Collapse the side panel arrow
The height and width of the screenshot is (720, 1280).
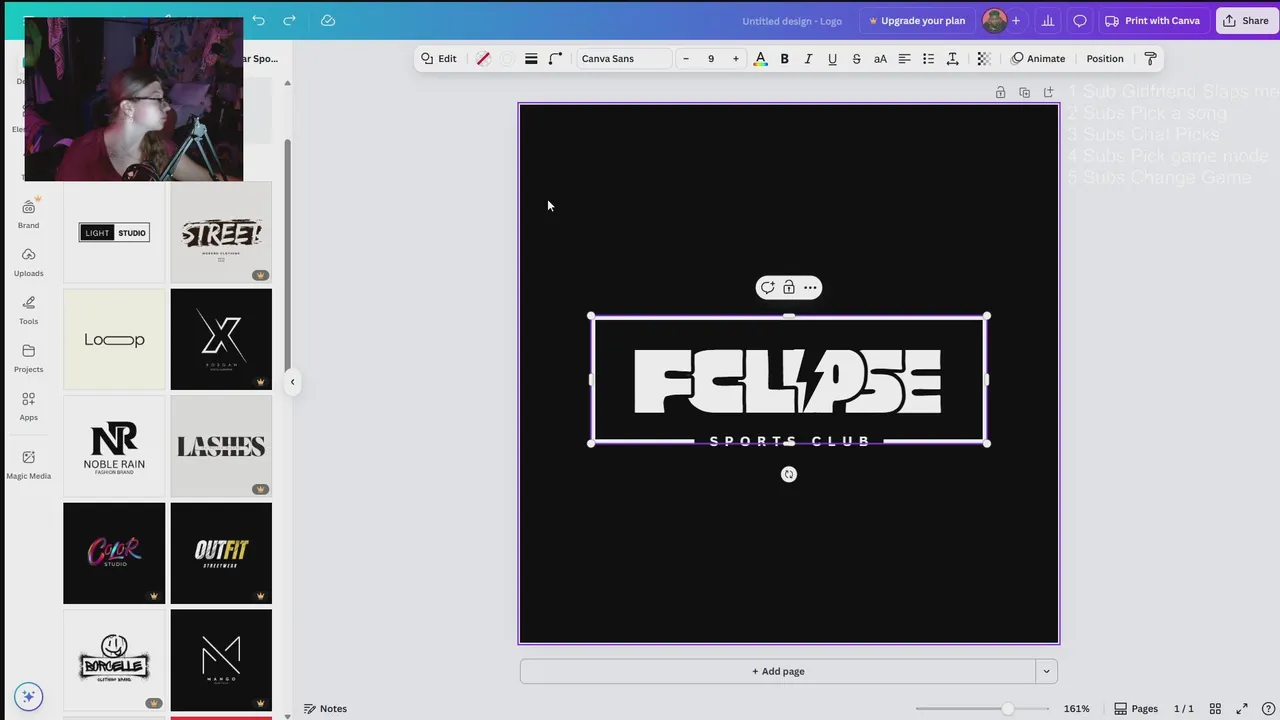coord(292,381)
